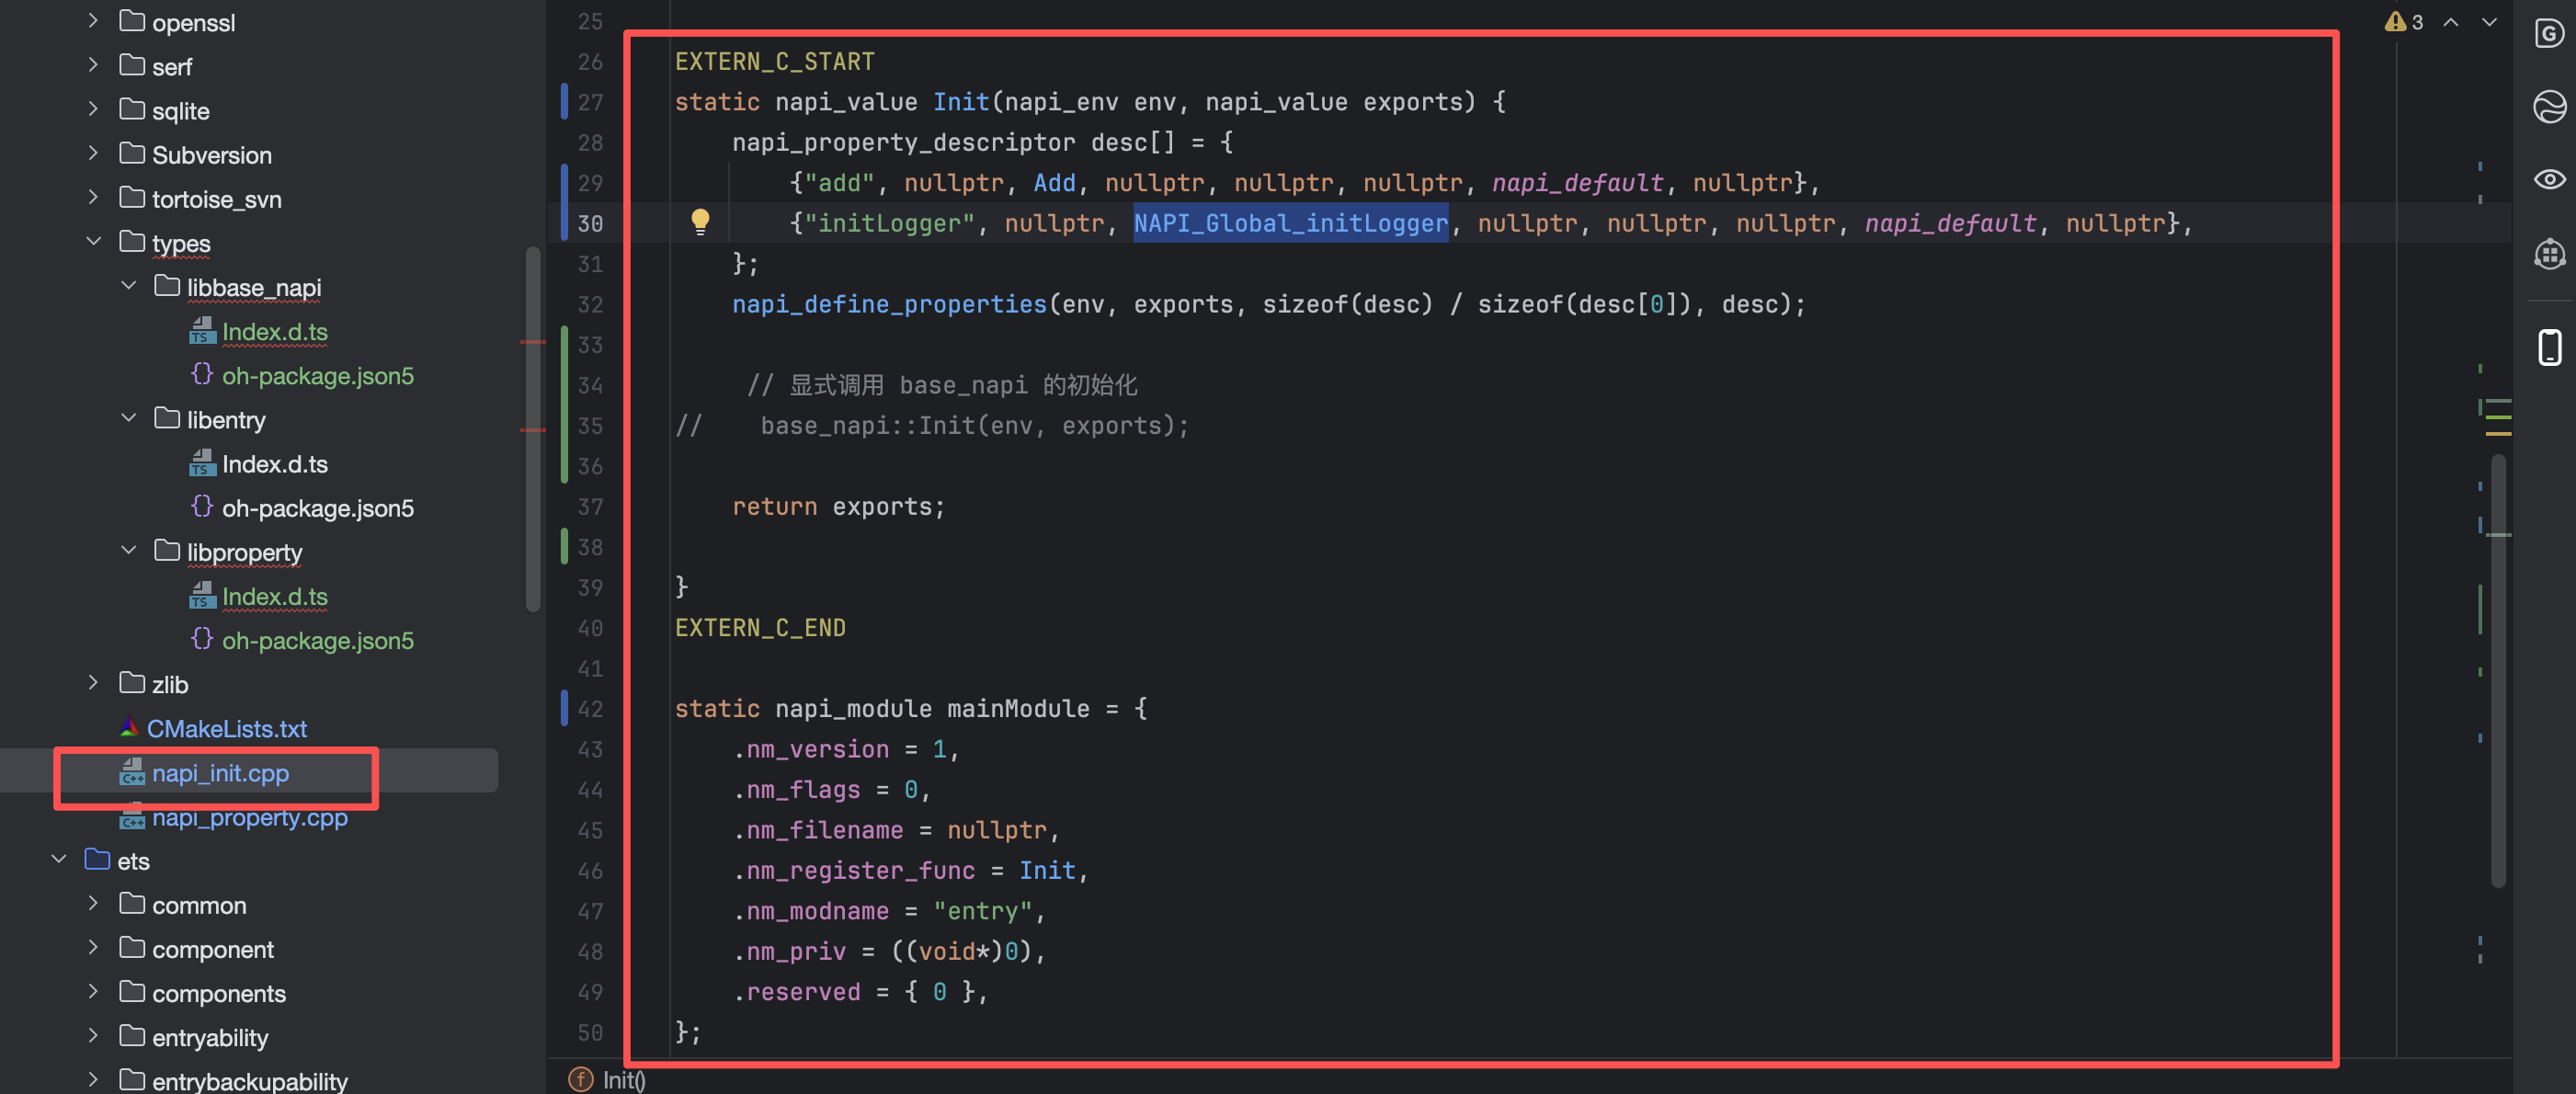Open the G tool window in right sidebar
The width and height of the screenshot is (2576, 1094).
point(2548,33)
